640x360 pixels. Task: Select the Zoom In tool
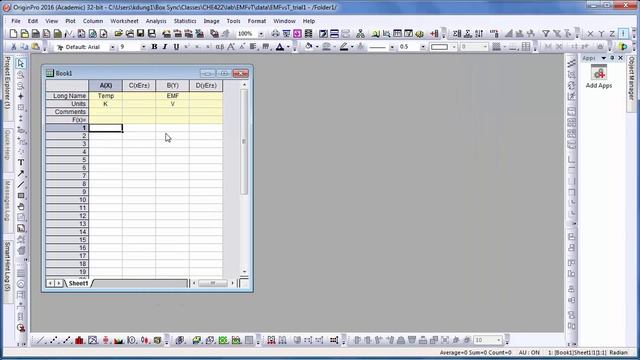(x=21, y=75)
